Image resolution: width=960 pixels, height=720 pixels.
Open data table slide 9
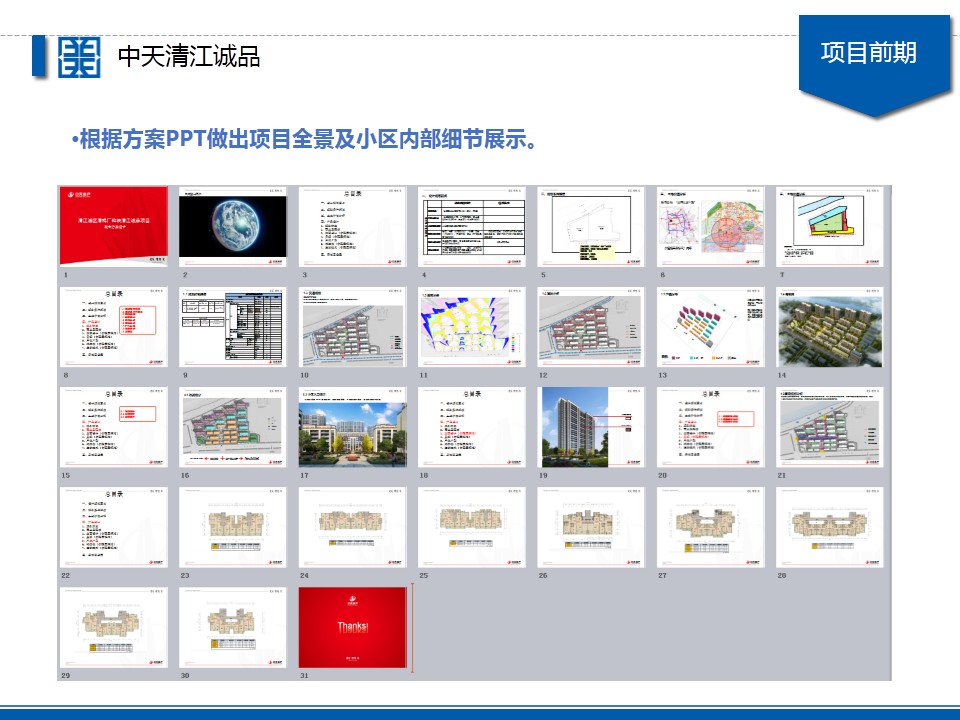tap(233, 327)
